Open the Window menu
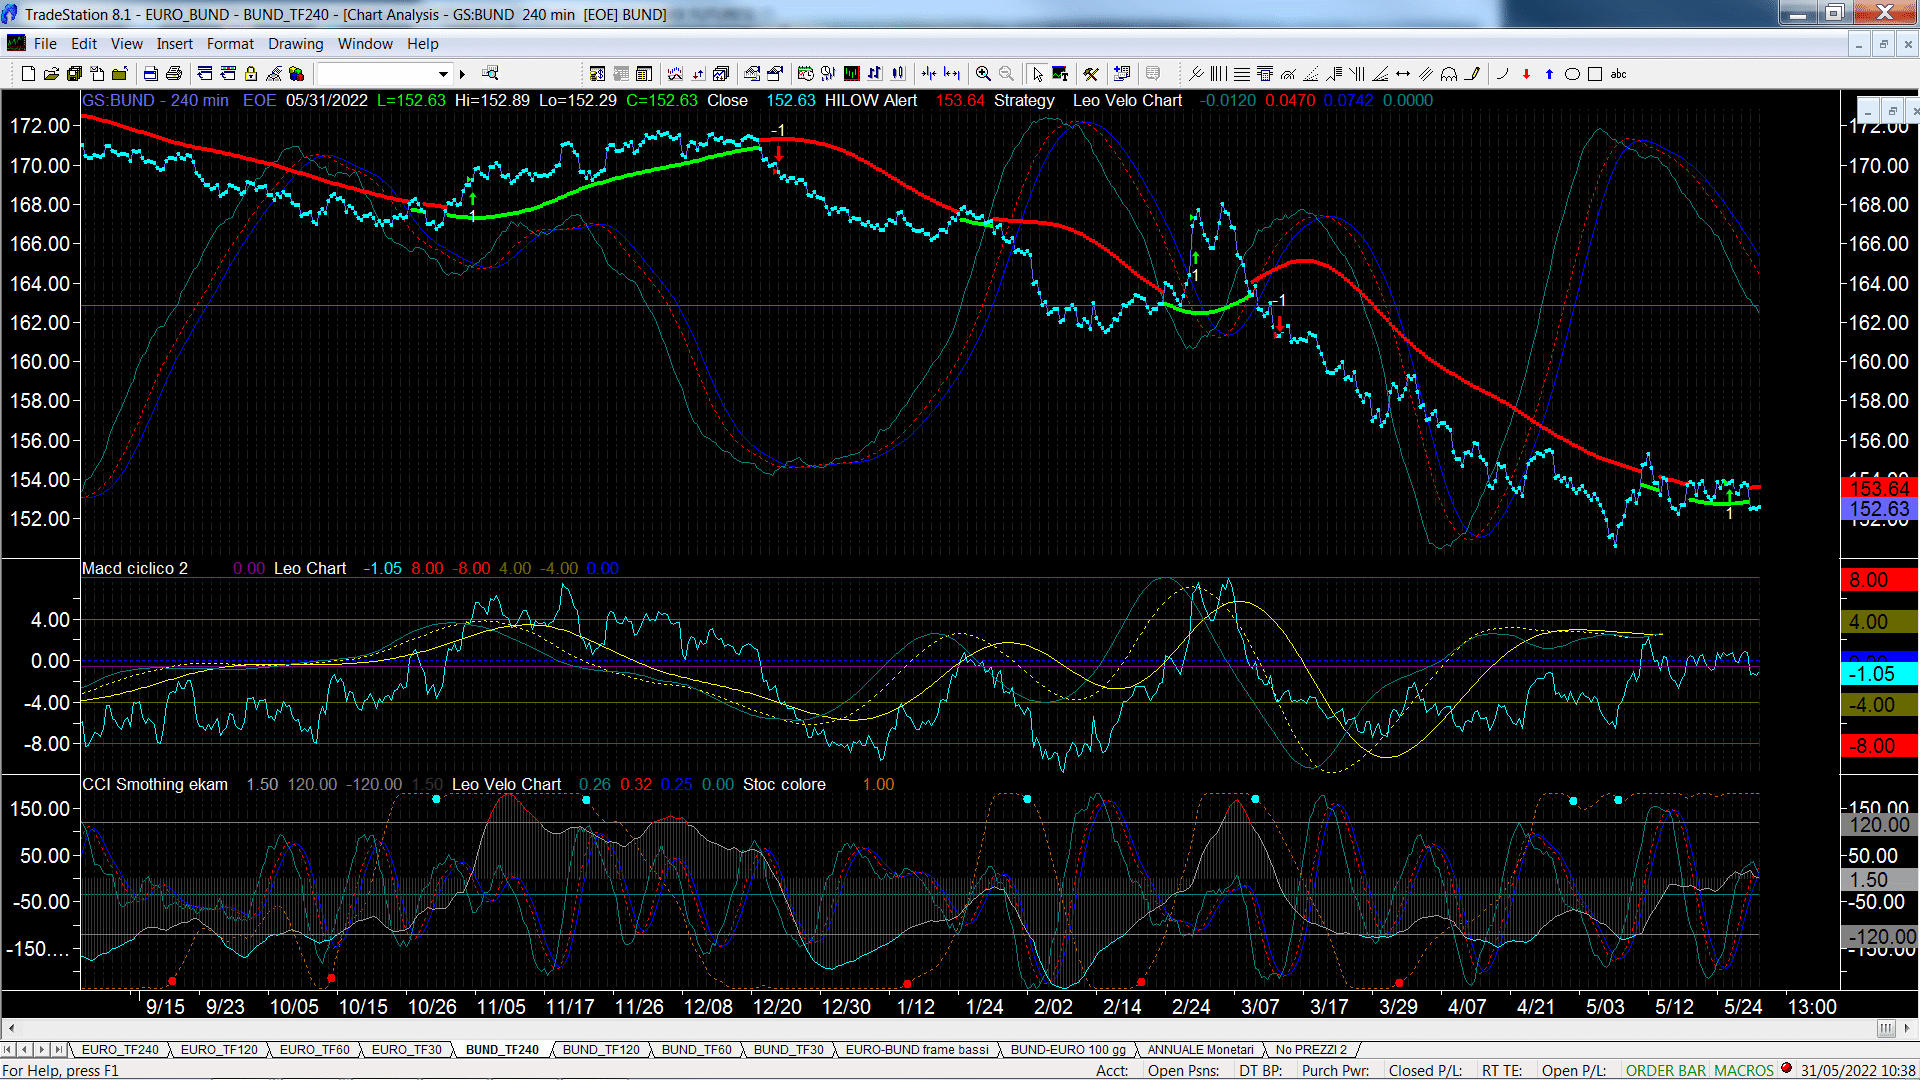1920x1080 pixels. point(365,44)
